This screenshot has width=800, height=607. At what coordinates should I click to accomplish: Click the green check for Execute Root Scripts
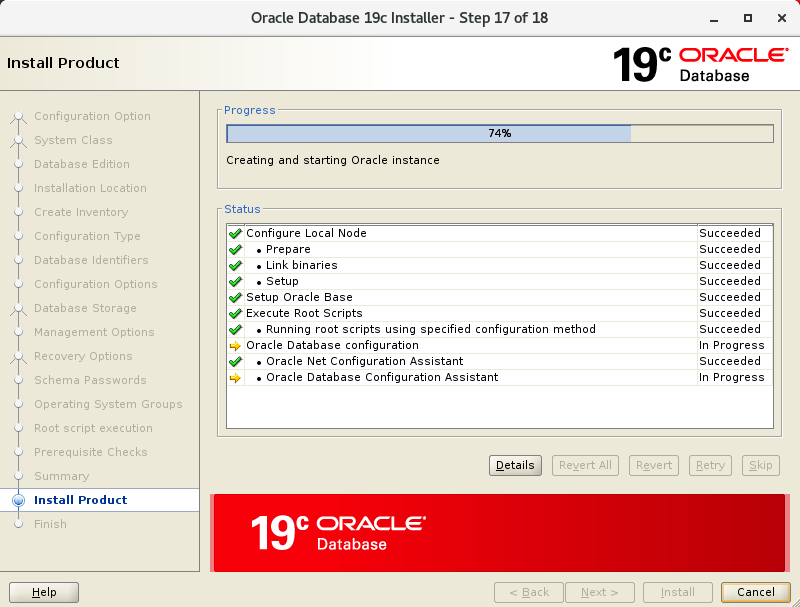coord(235,314)
